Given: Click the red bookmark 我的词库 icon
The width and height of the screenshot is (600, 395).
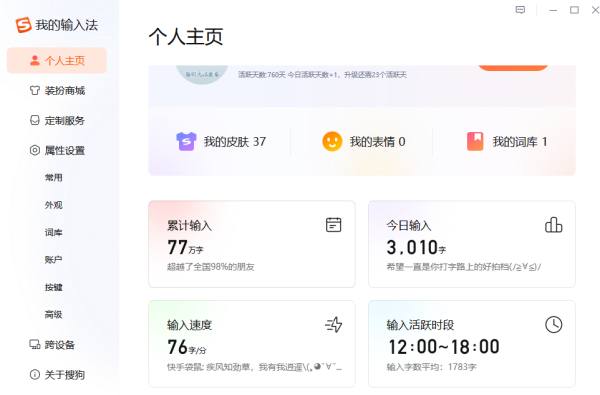Looking at the screenshot, I should pos(475,142).
